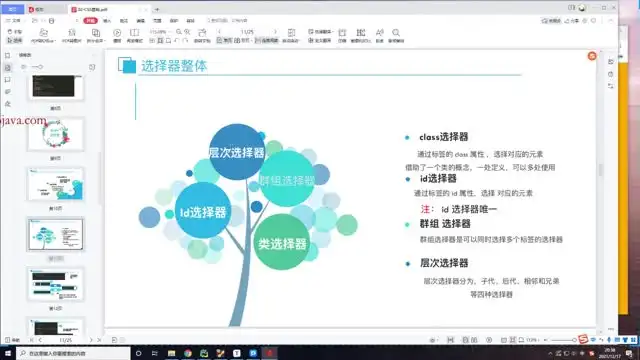Image resolution: width=640 pixels, height=360 pixels.
Task: Open the file menu dropdown
Action: click(x=13, y=20)
